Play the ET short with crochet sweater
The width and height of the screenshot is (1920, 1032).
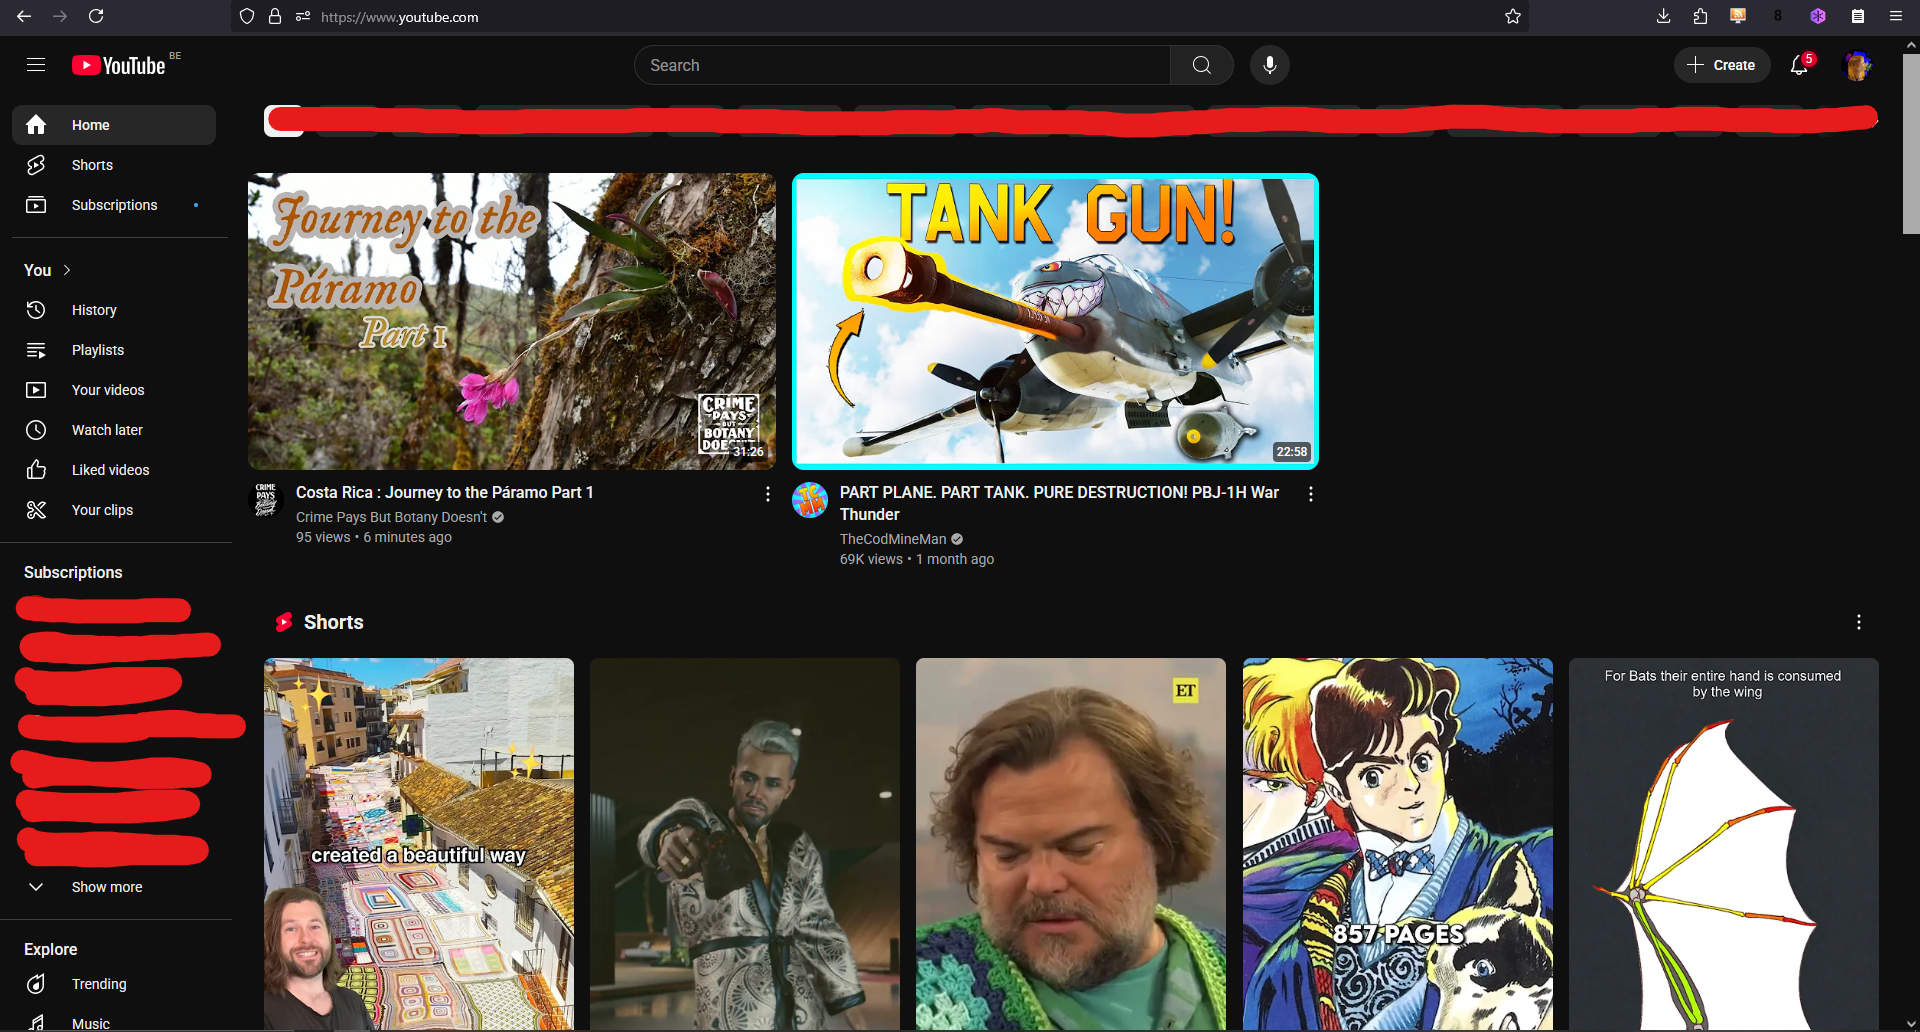1071,844
